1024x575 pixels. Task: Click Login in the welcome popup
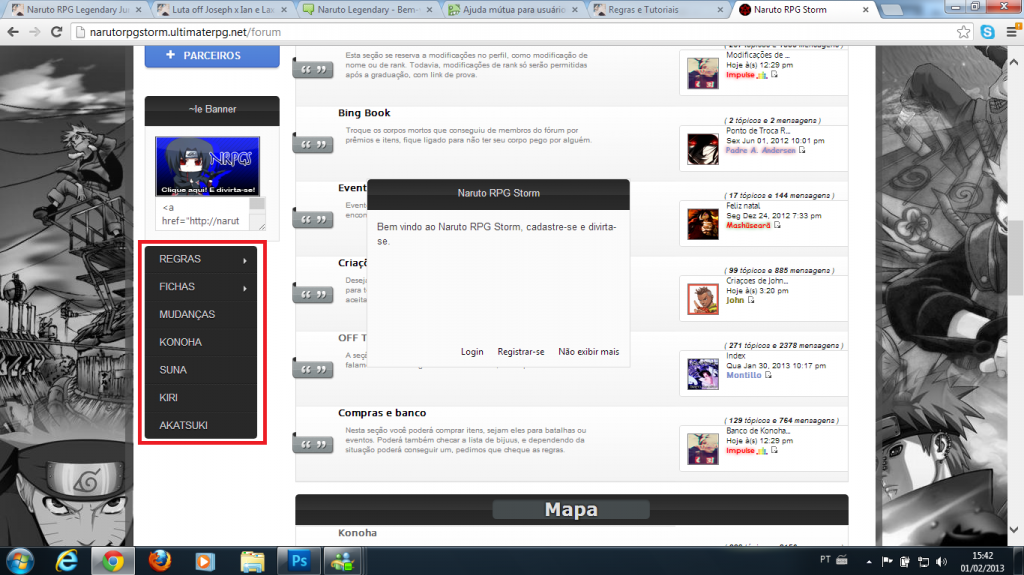pyautogui.click(x=472, y=352)
